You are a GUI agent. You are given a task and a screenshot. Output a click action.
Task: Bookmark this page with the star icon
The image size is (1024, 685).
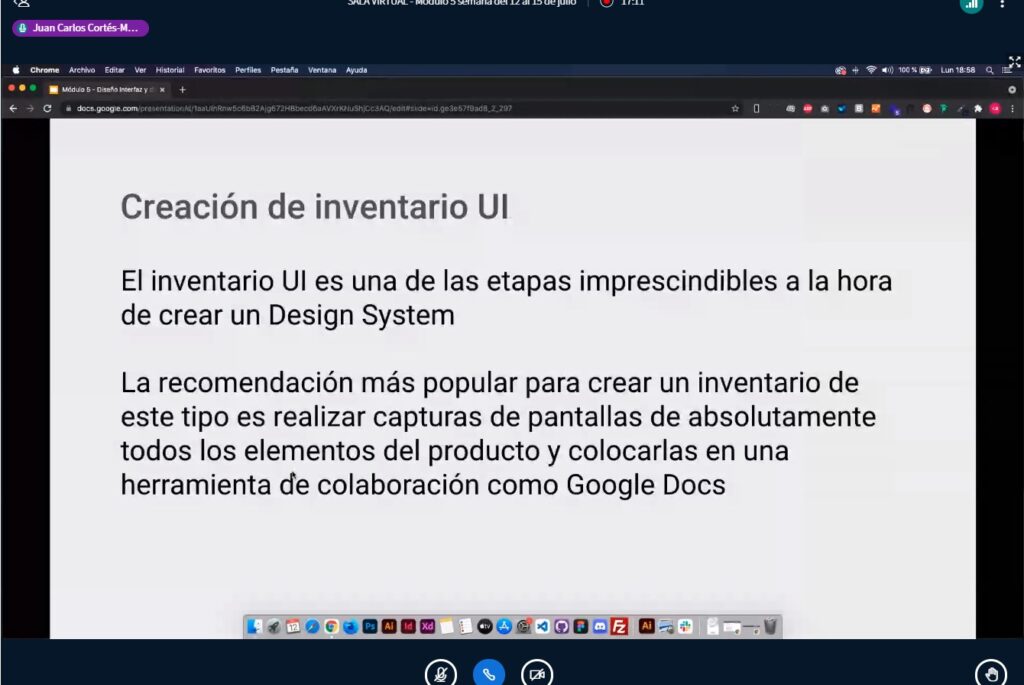pos(735,108)
